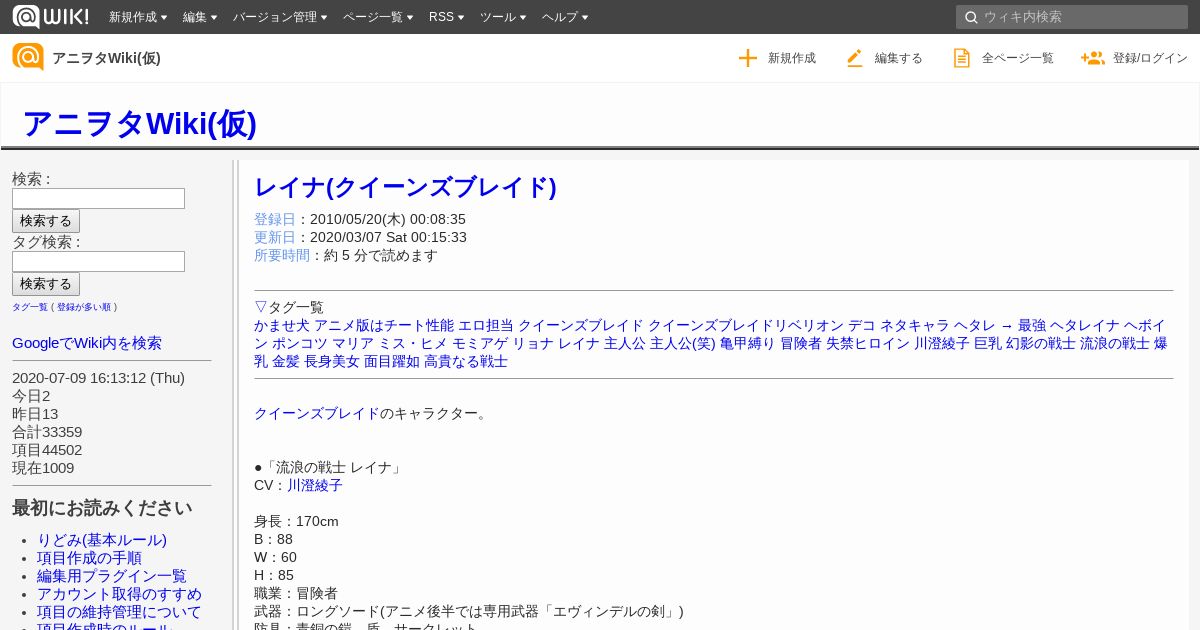This screenshot has height=630, width=1200.
Task: Expand the ページ一覧 menu
Action: tap(378, 17)
